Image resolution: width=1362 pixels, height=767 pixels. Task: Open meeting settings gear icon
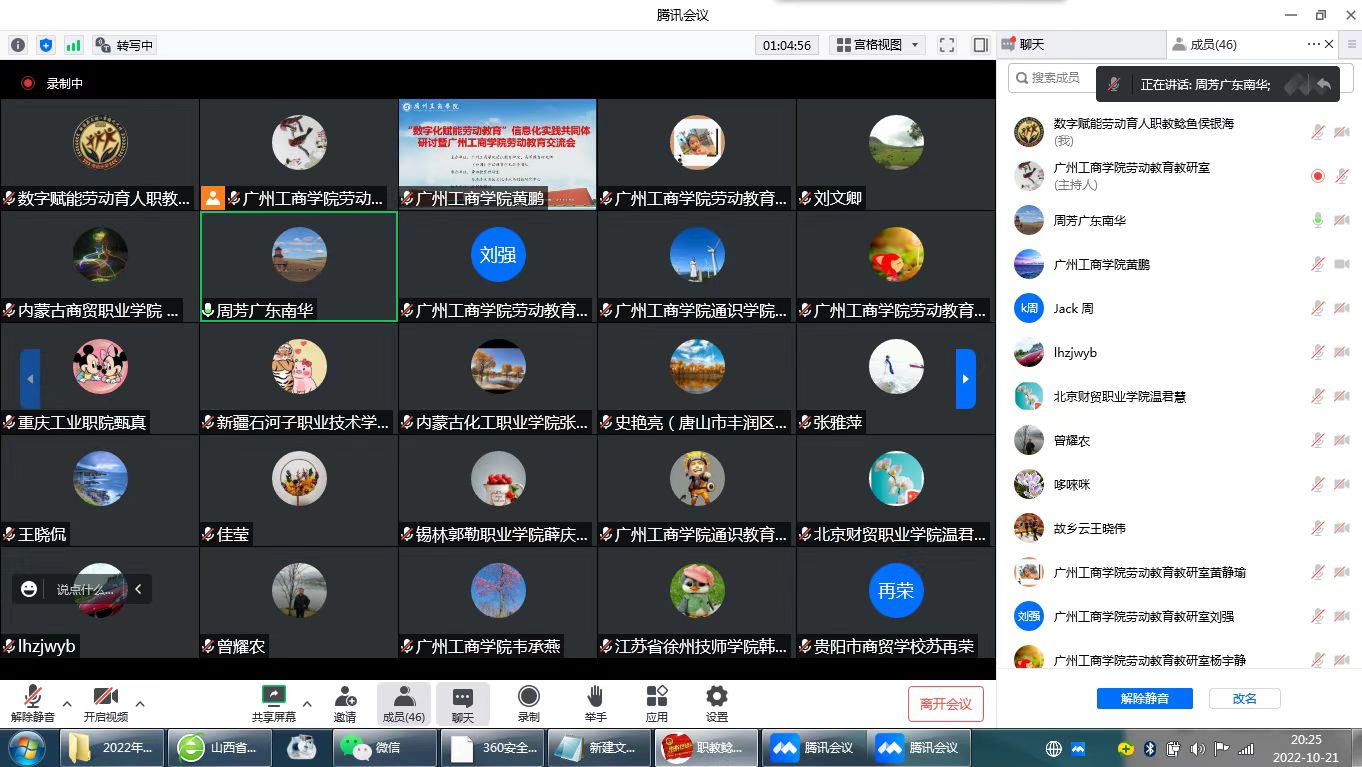(716, 696)
